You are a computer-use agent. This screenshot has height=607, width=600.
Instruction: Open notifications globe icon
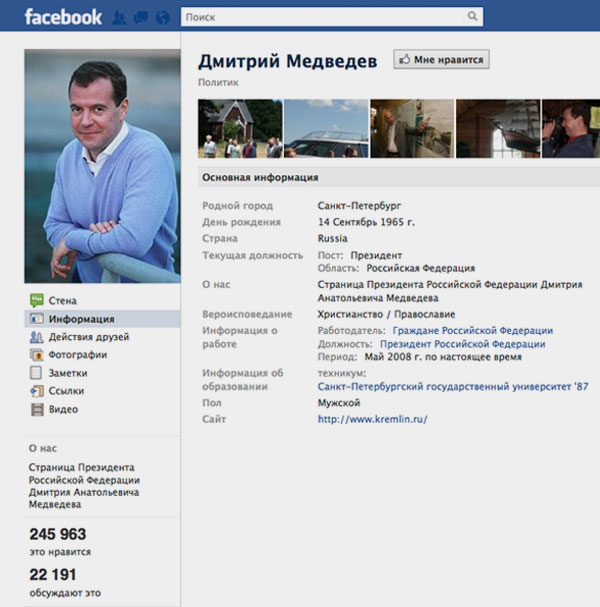click(163, 17)
